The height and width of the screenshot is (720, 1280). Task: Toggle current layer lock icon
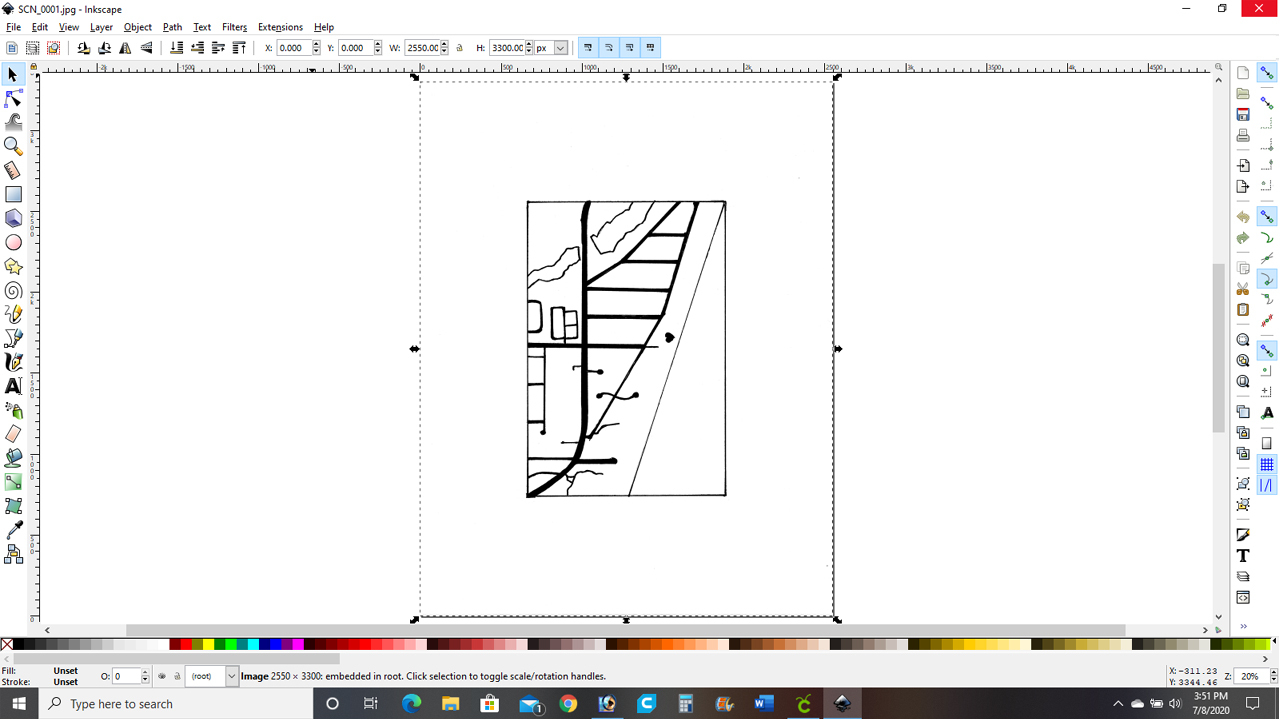[x=177, y=676]
